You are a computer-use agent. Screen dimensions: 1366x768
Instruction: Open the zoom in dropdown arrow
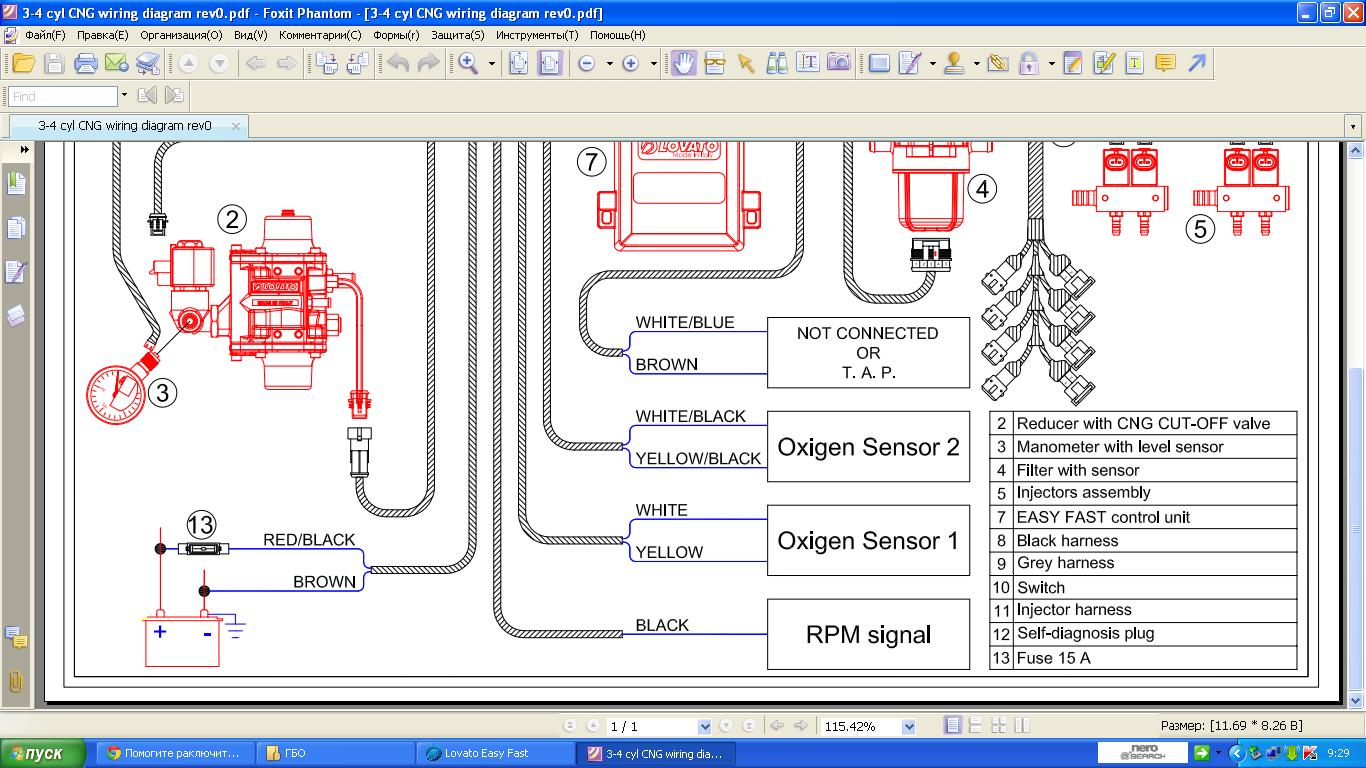tap(653, 63)
